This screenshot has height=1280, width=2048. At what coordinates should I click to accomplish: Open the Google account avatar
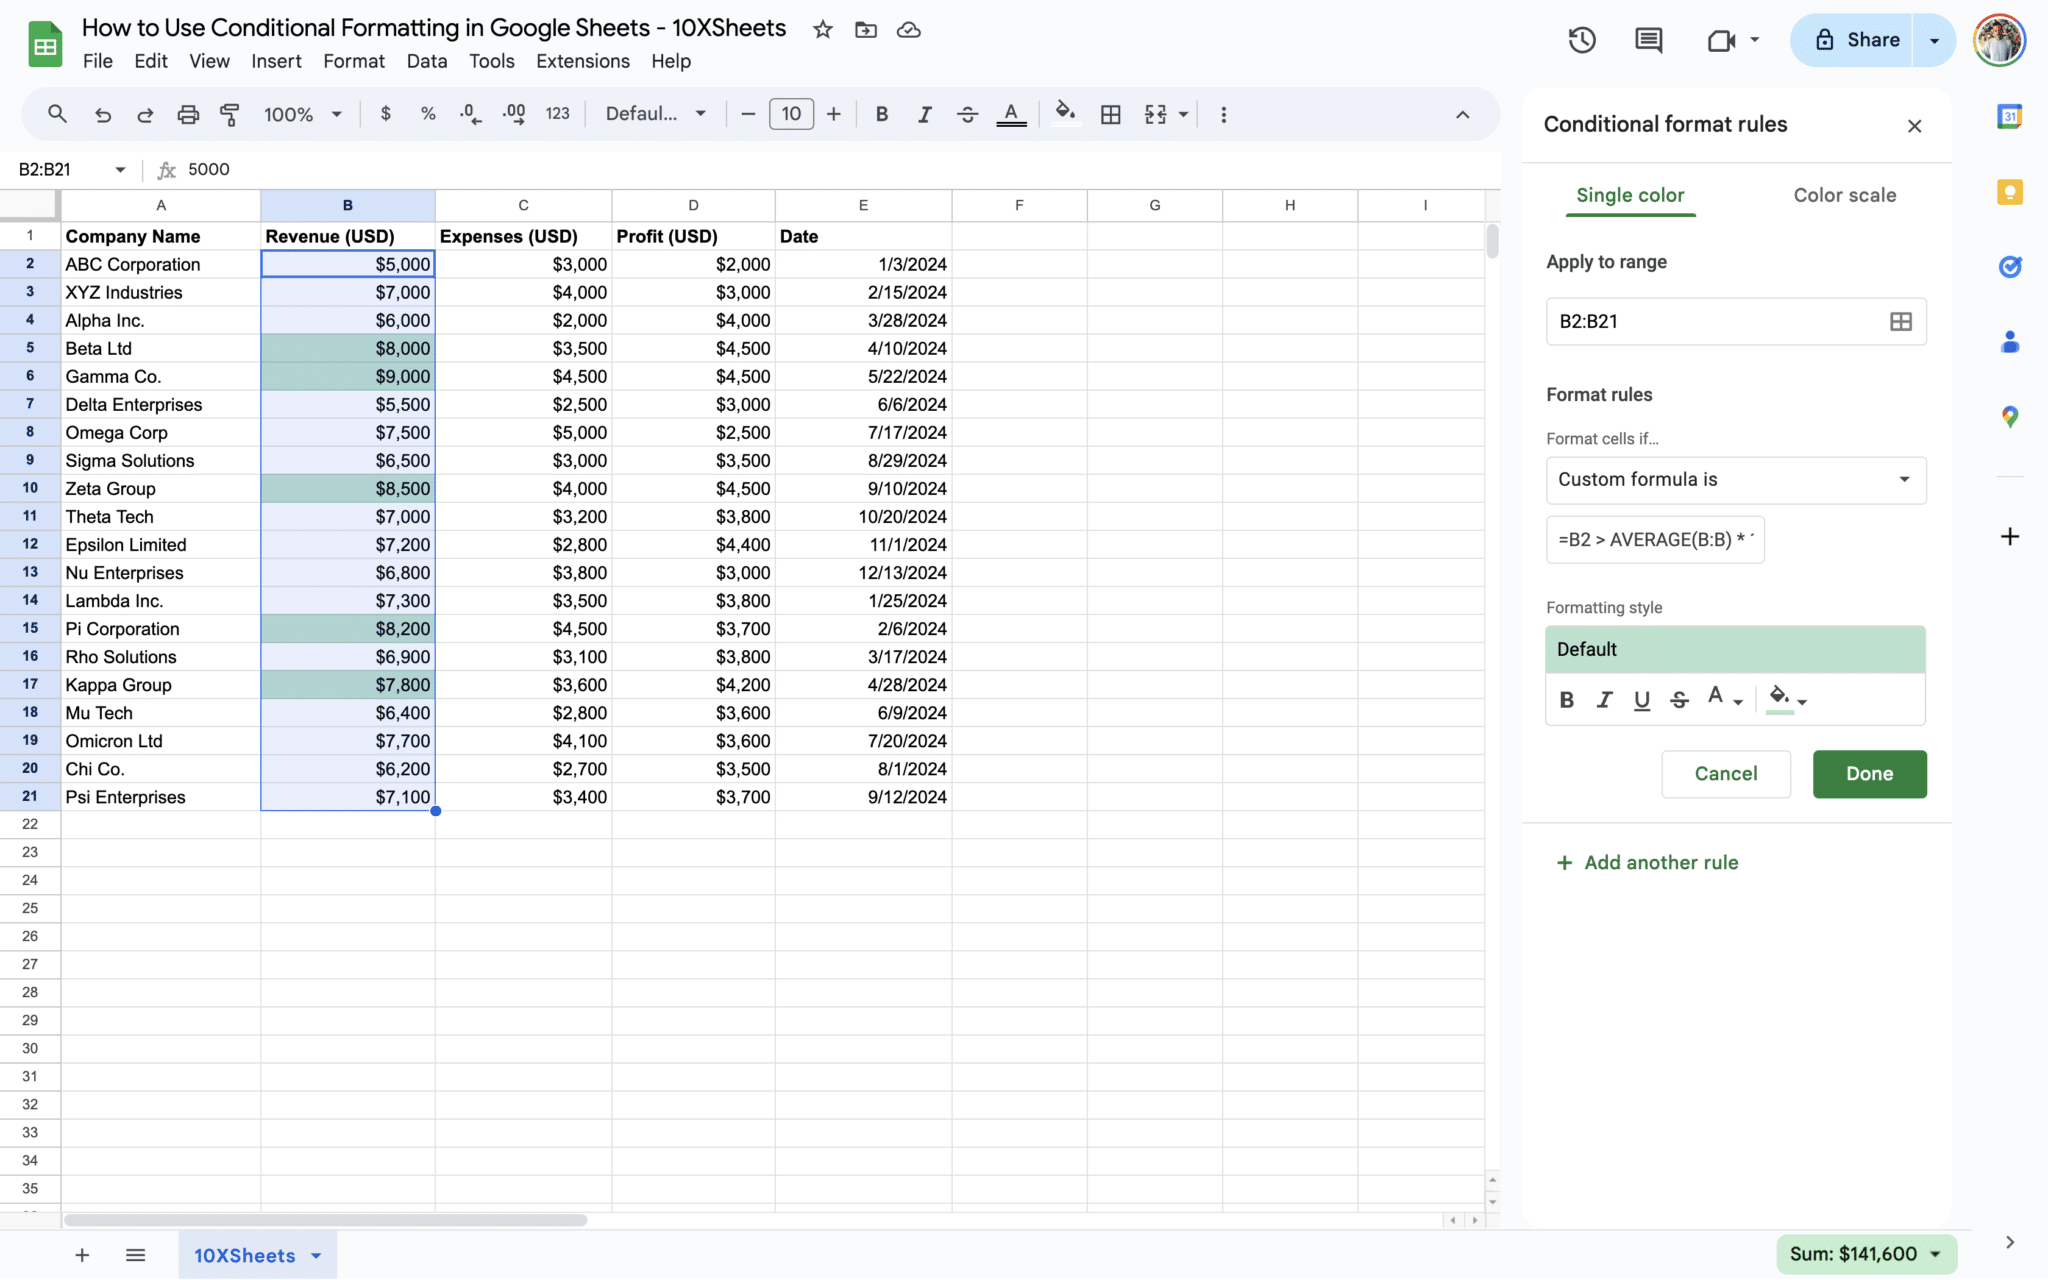click(1999, 40)
